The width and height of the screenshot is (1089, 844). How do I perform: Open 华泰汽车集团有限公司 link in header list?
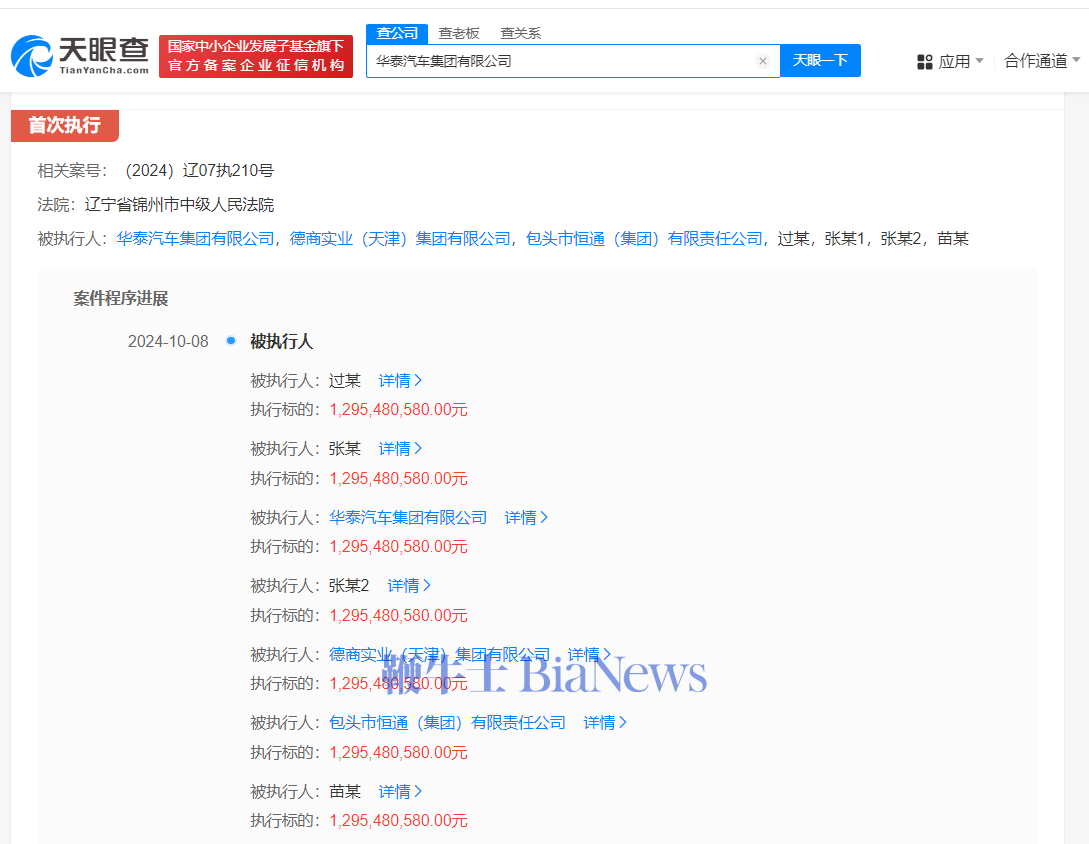pos(195,239)
